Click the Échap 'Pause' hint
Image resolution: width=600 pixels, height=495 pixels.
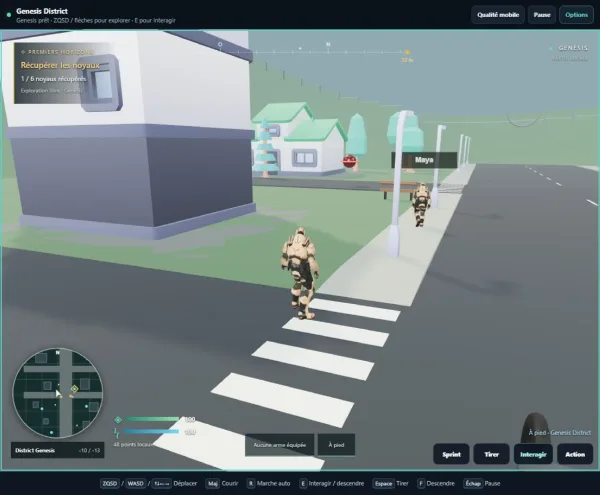pyautogui.click(x=482, y=484)
